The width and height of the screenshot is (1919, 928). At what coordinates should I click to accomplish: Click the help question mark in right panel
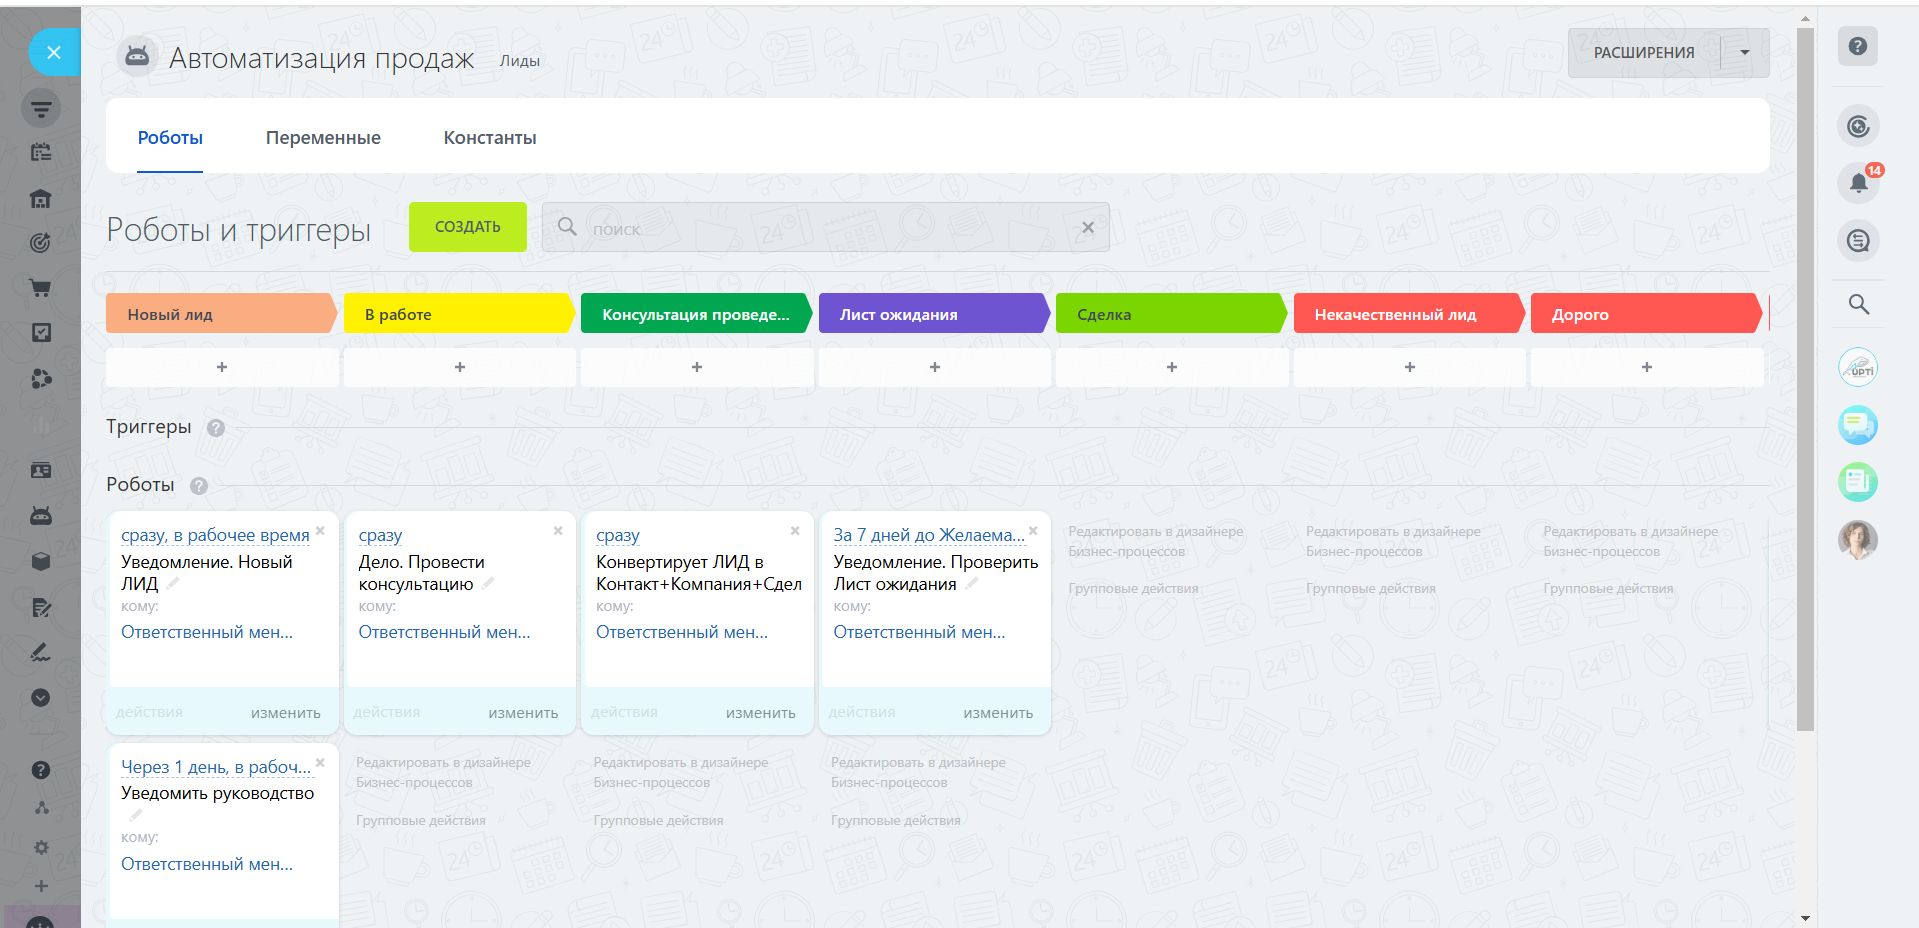1857,47
